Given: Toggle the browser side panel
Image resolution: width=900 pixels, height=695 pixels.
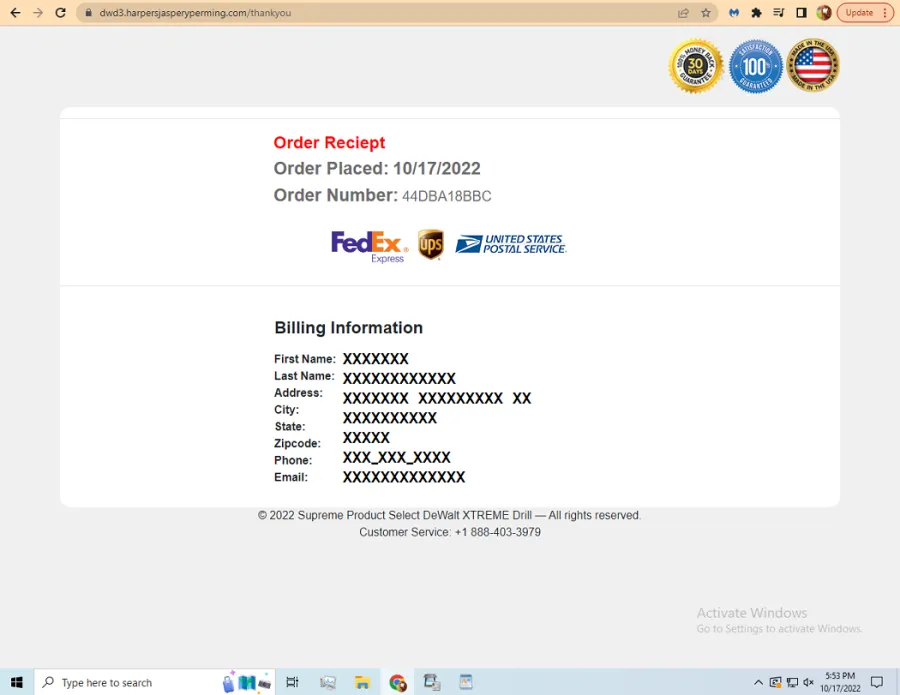Looking at the screenshot, I should tap(801, 13).
